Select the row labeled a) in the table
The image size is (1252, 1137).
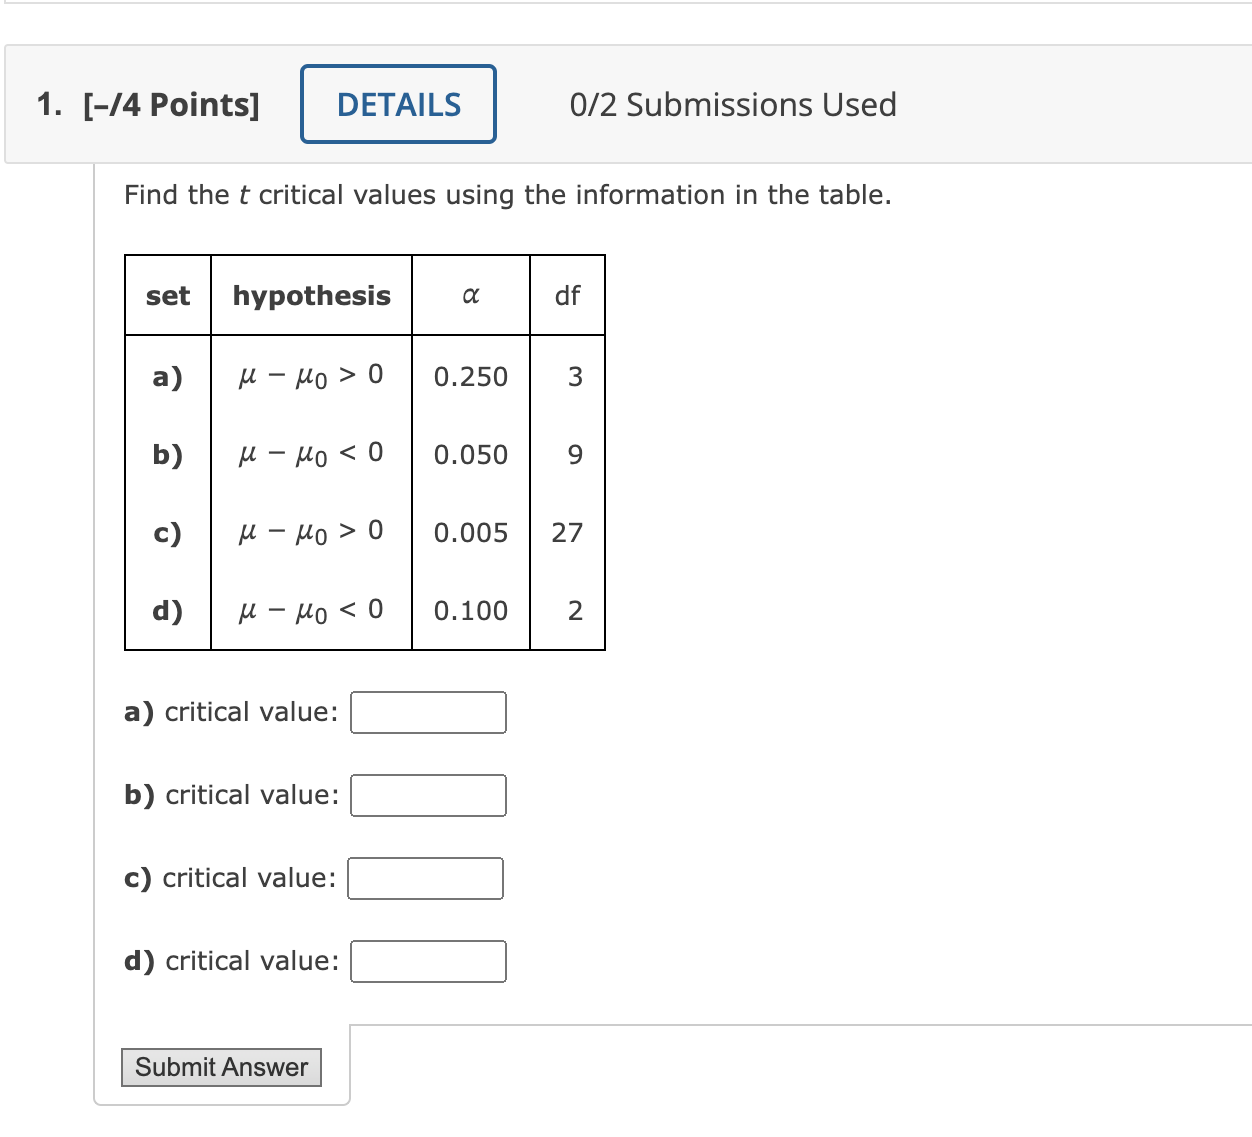167,377
